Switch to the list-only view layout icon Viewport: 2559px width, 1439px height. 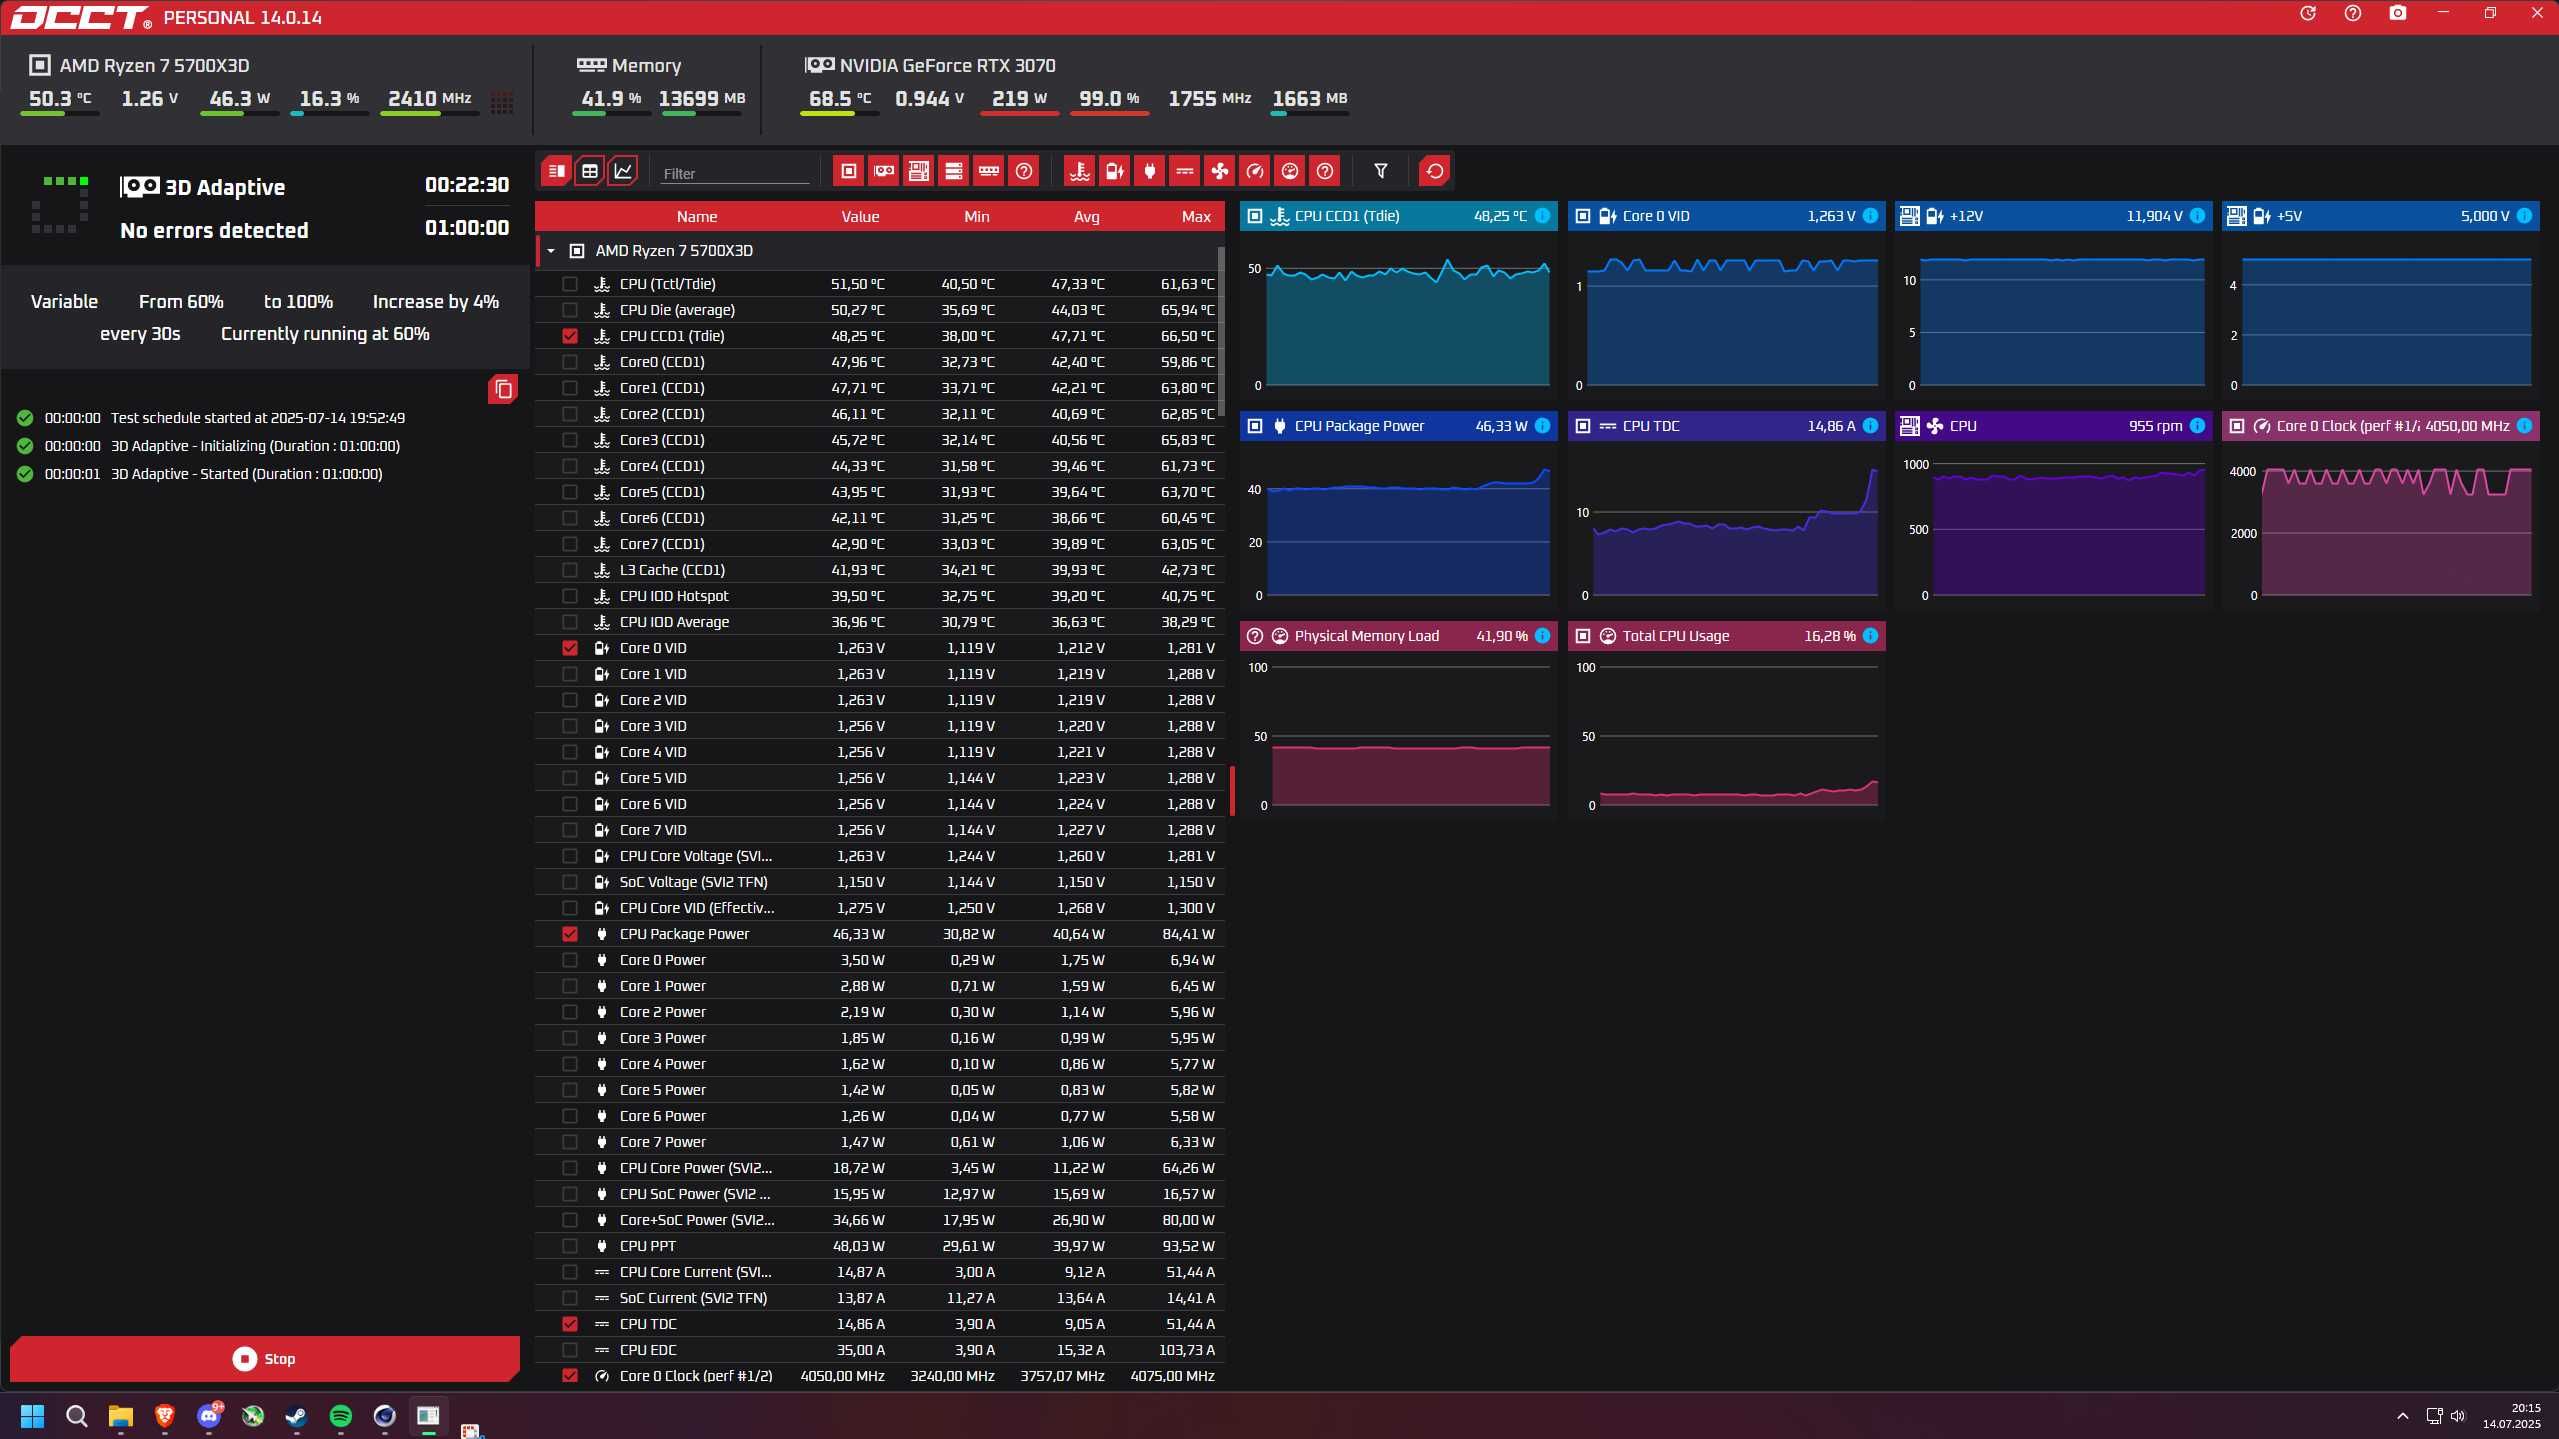(x=557, y=171)
